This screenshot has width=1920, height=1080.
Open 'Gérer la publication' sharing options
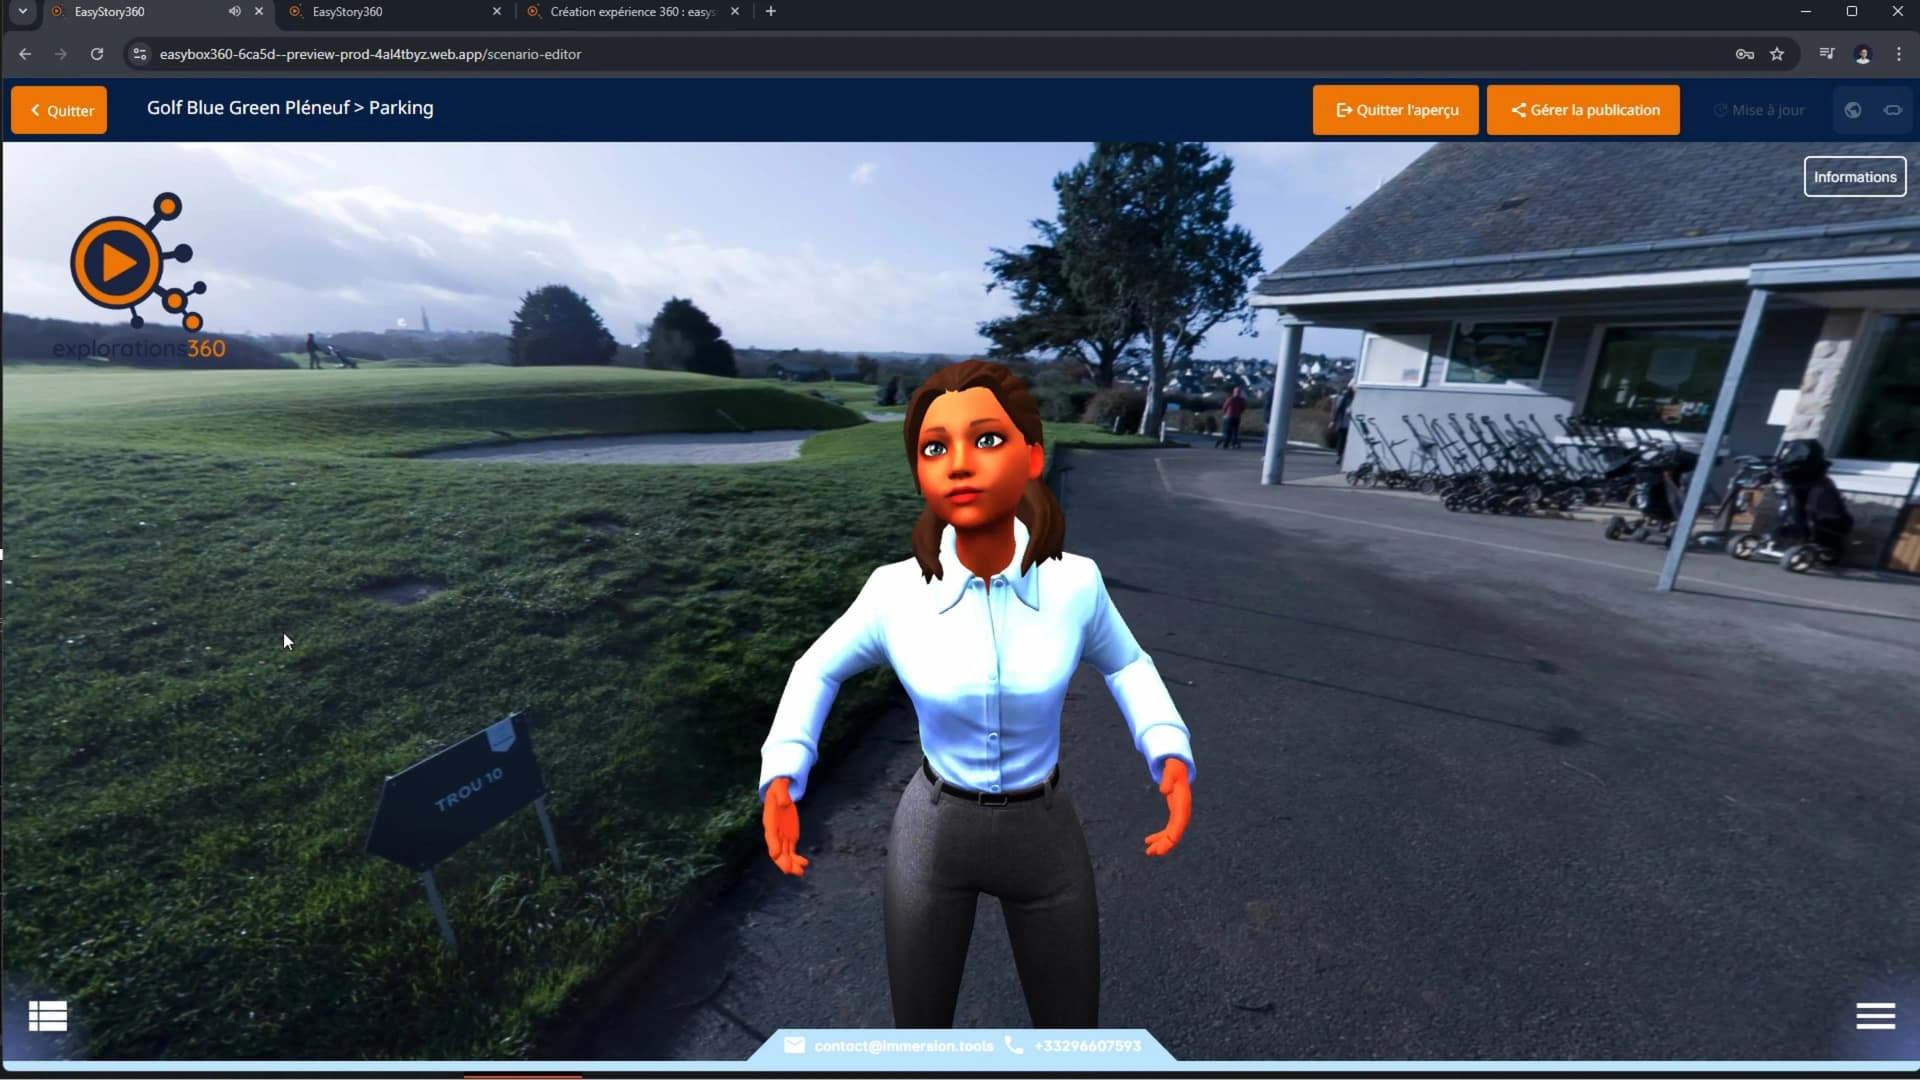click(1583, 110)
